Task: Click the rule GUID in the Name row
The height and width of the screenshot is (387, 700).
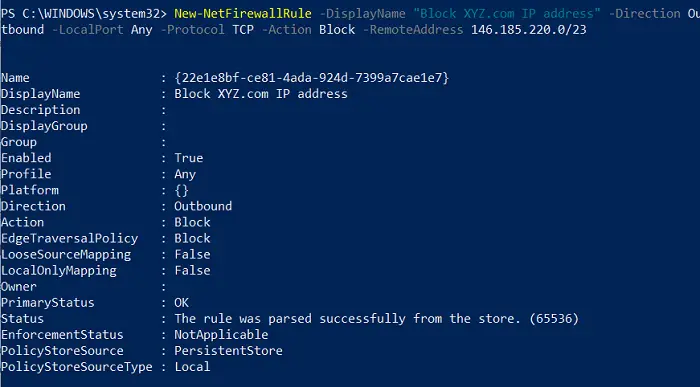Action: point(312,78)
